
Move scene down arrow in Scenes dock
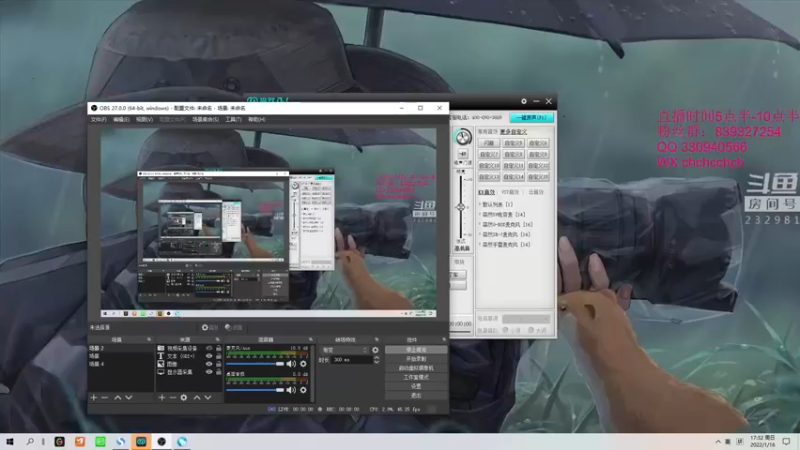(129, 397)
